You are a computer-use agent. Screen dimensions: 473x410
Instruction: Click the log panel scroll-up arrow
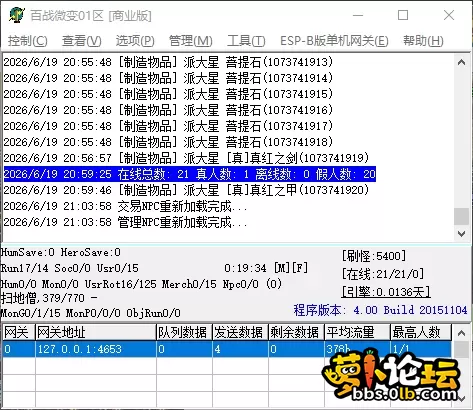[x=461, y=62]
